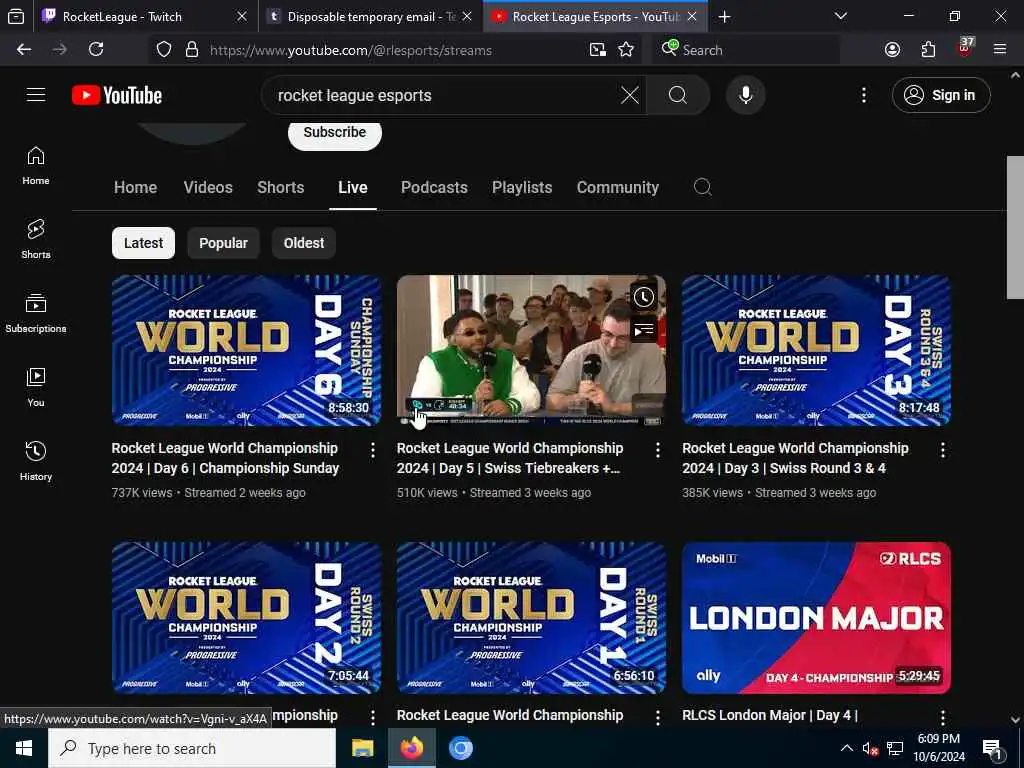This screenshot has height=768, width=1024.
Task: Click the YouTube search magnifier button
Action: 678,95
